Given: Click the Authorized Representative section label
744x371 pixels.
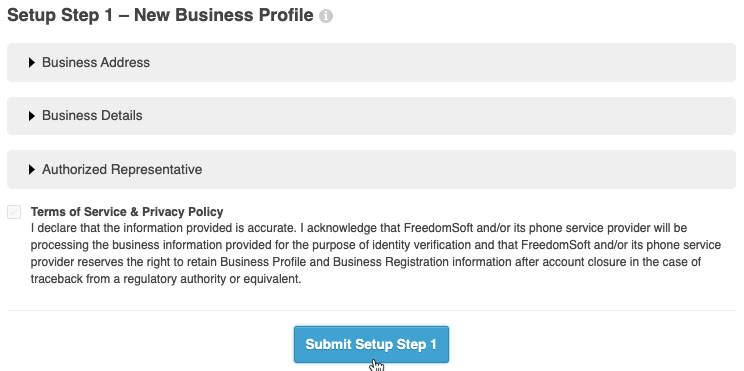Looking at the screenshot, I should coord(122,169).
